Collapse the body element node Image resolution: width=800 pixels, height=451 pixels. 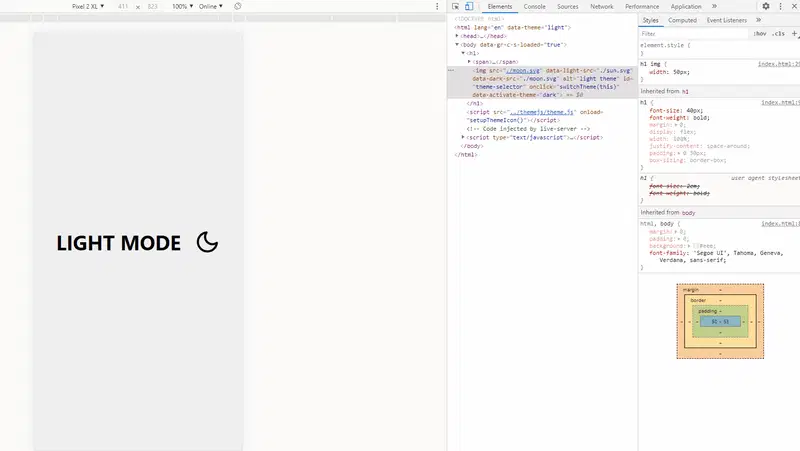457,44
